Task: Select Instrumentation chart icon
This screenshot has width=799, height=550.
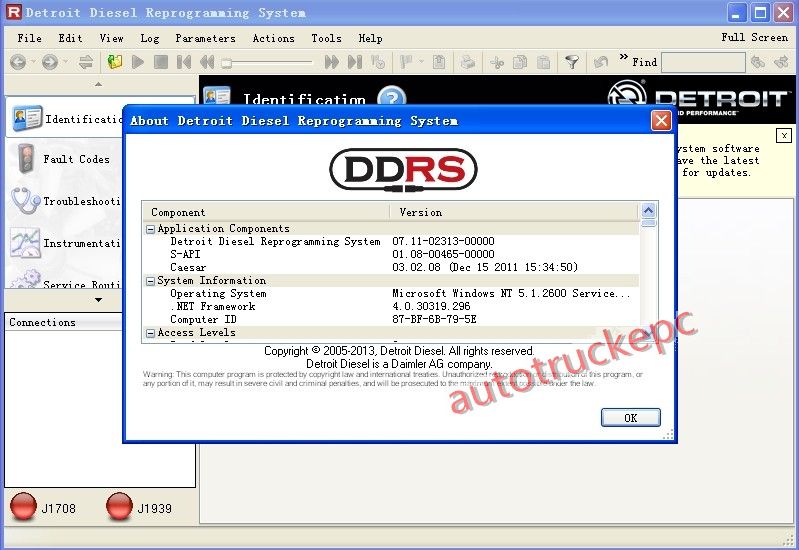Action: (25, 243)
